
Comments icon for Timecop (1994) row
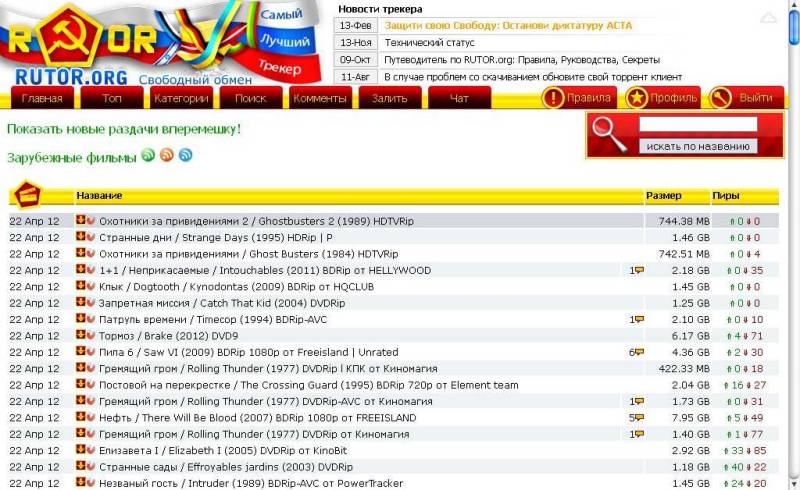tap(639, 319)
